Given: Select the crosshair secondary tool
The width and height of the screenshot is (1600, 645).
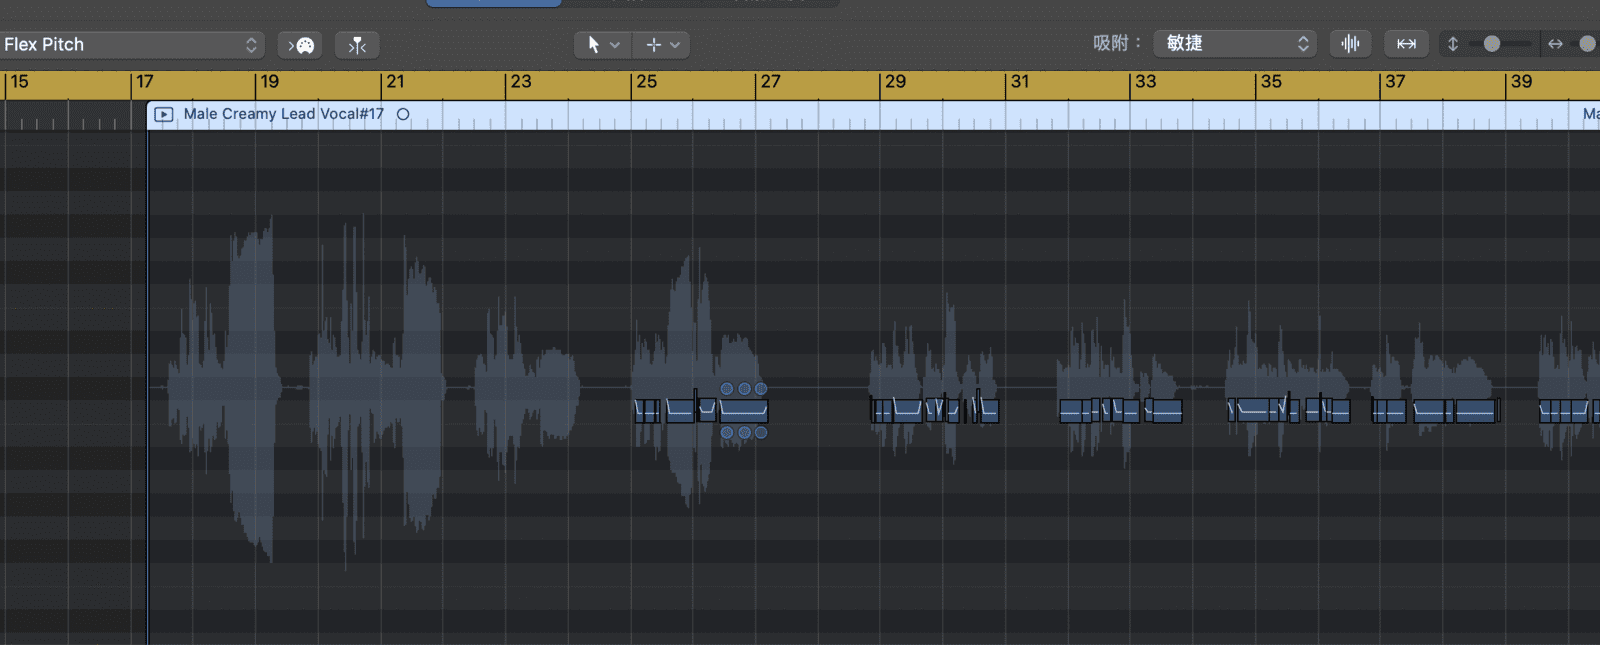Looking at the screenshot, I should point(653,45).
